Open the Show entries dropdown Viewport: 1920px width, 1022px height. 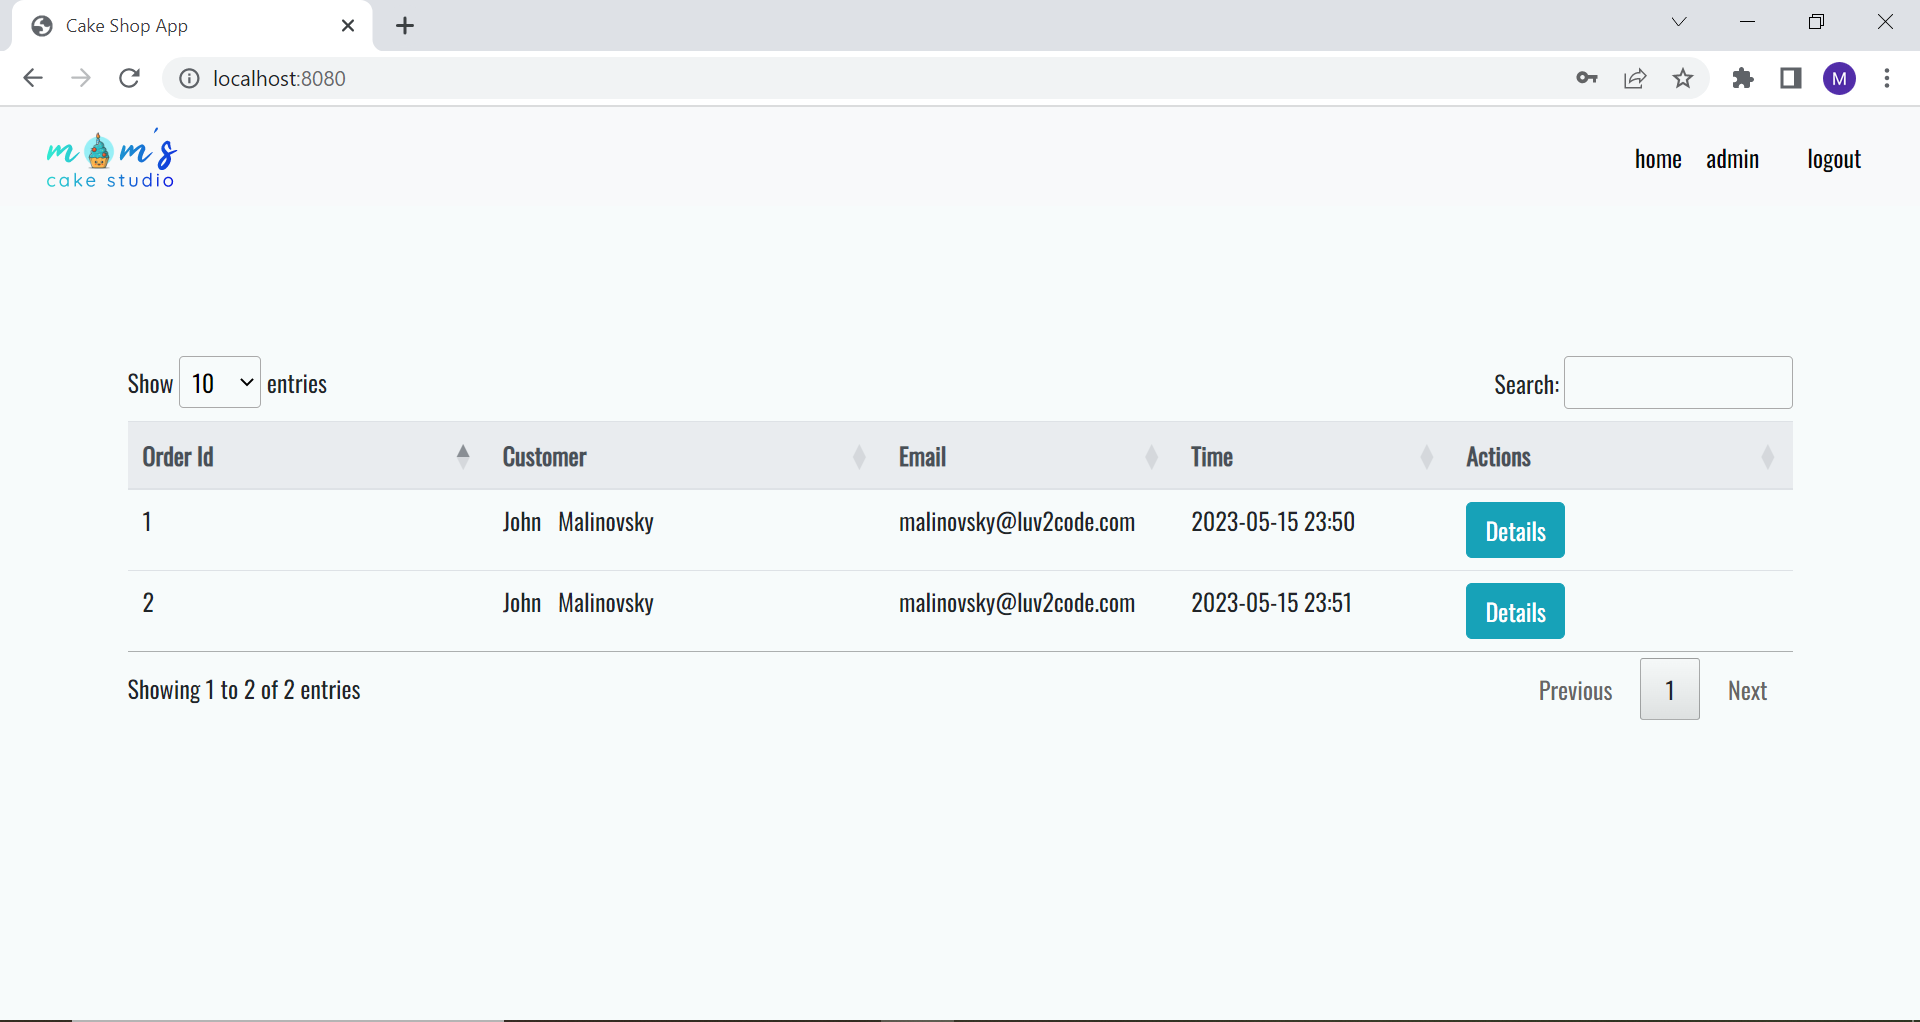pyautogui.click(x=218, y=382)
